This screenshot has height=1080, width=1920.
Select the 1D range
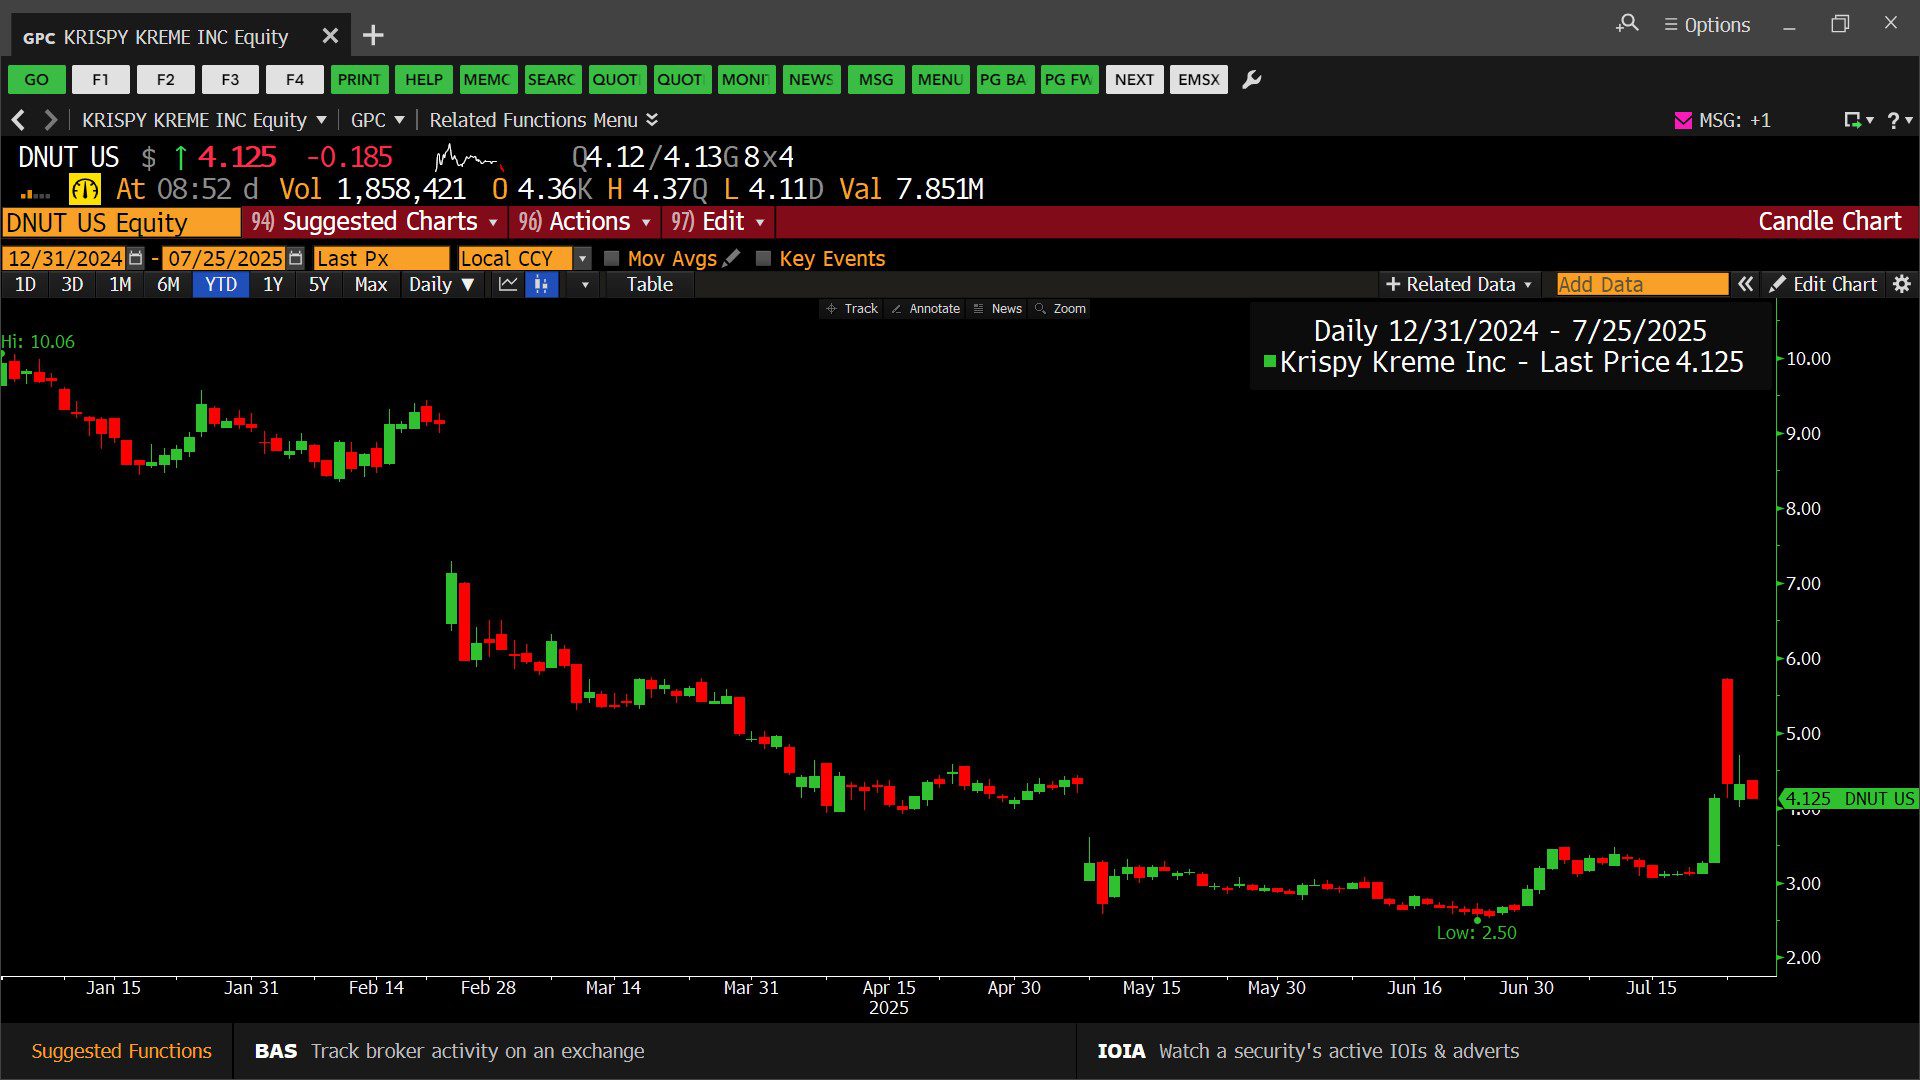click(25, 285)
